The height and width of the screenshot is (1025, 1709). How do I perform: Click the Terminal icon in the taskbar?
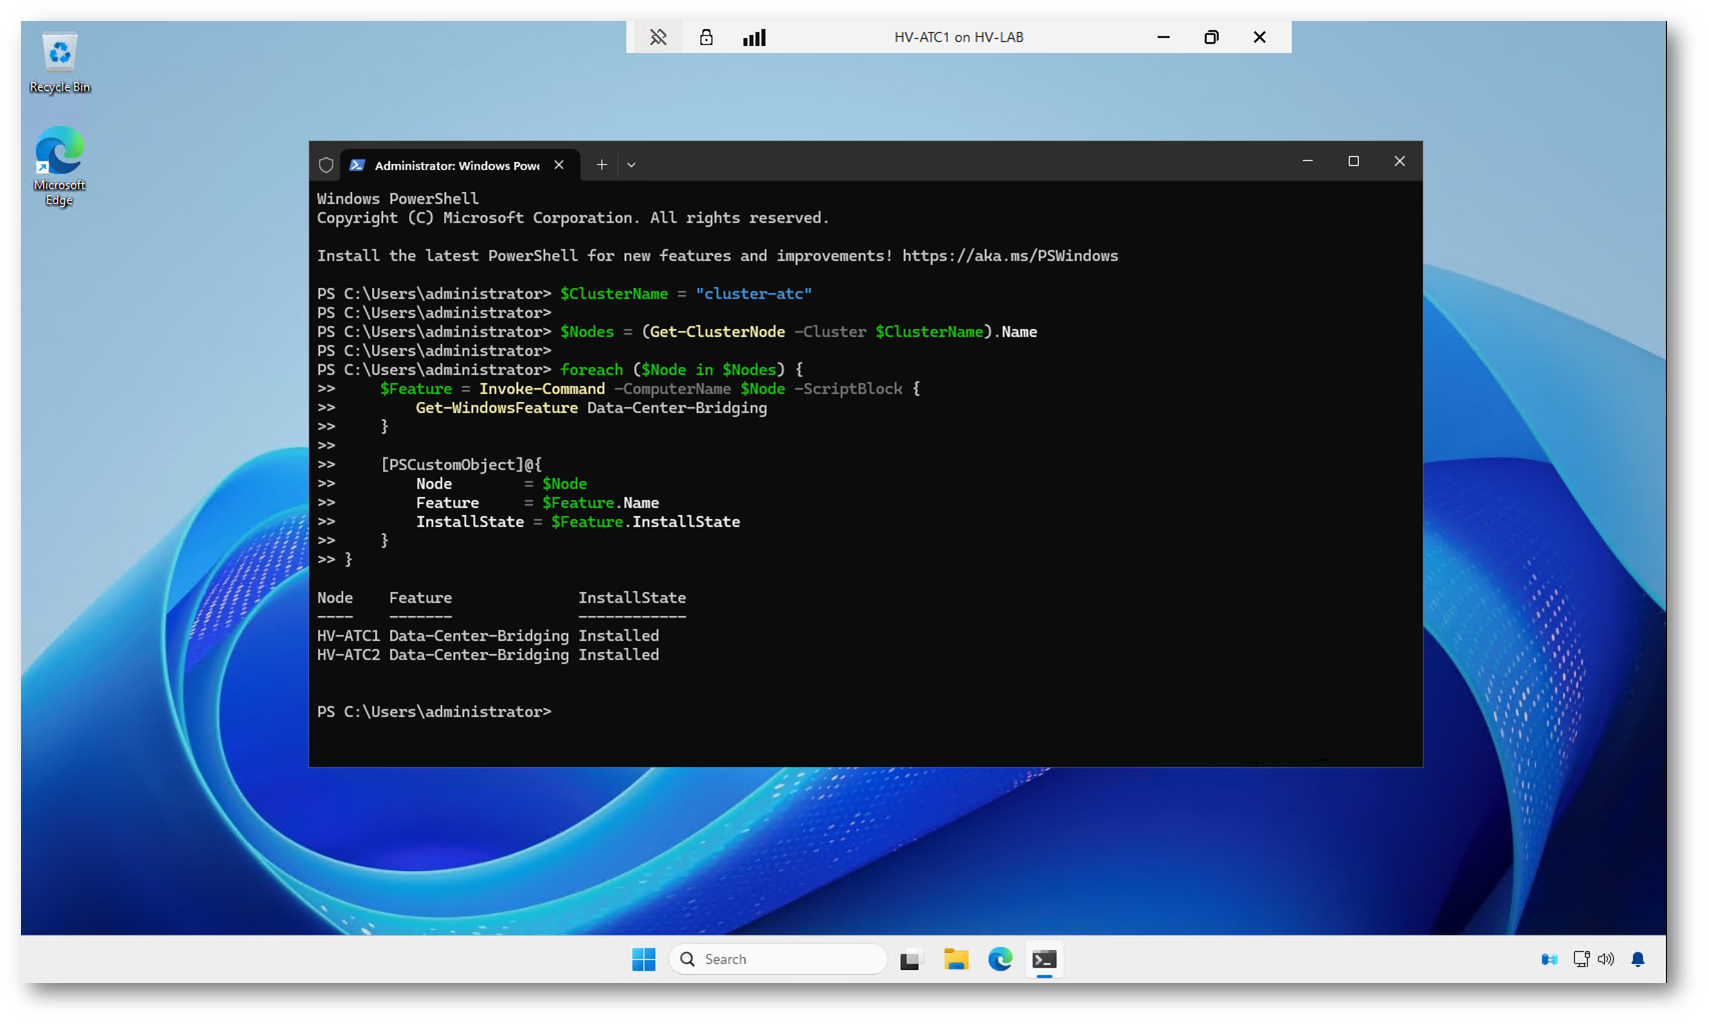pyautogui.click(x=1044, y=959)
